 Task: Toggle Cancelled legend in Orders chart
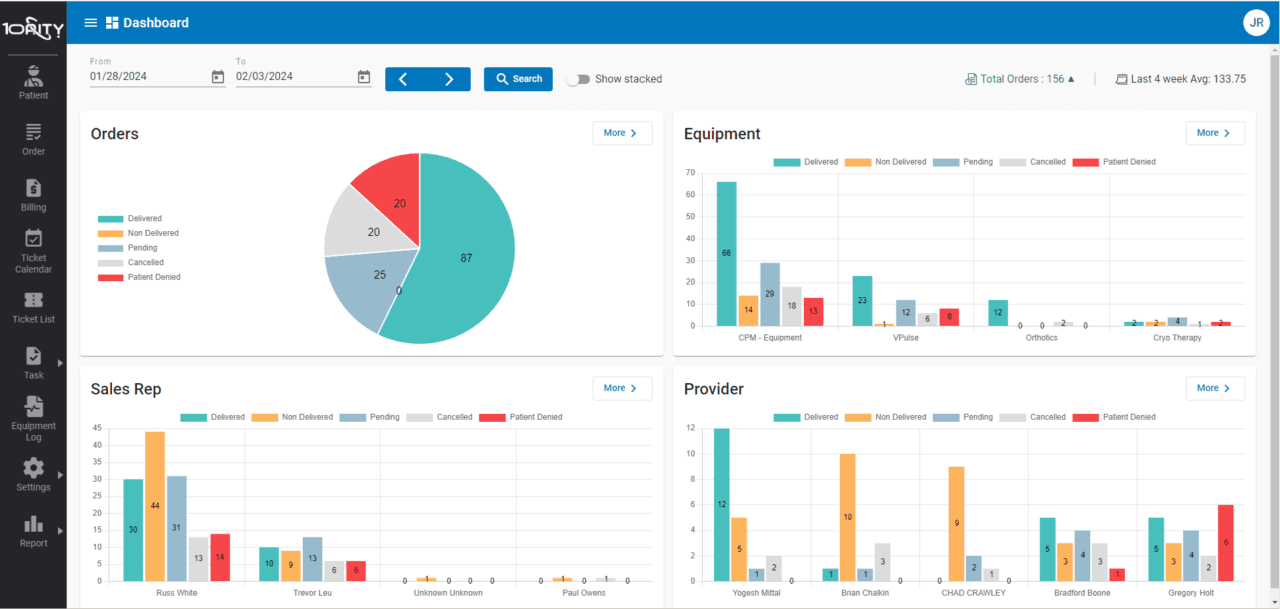click(130, 262)
